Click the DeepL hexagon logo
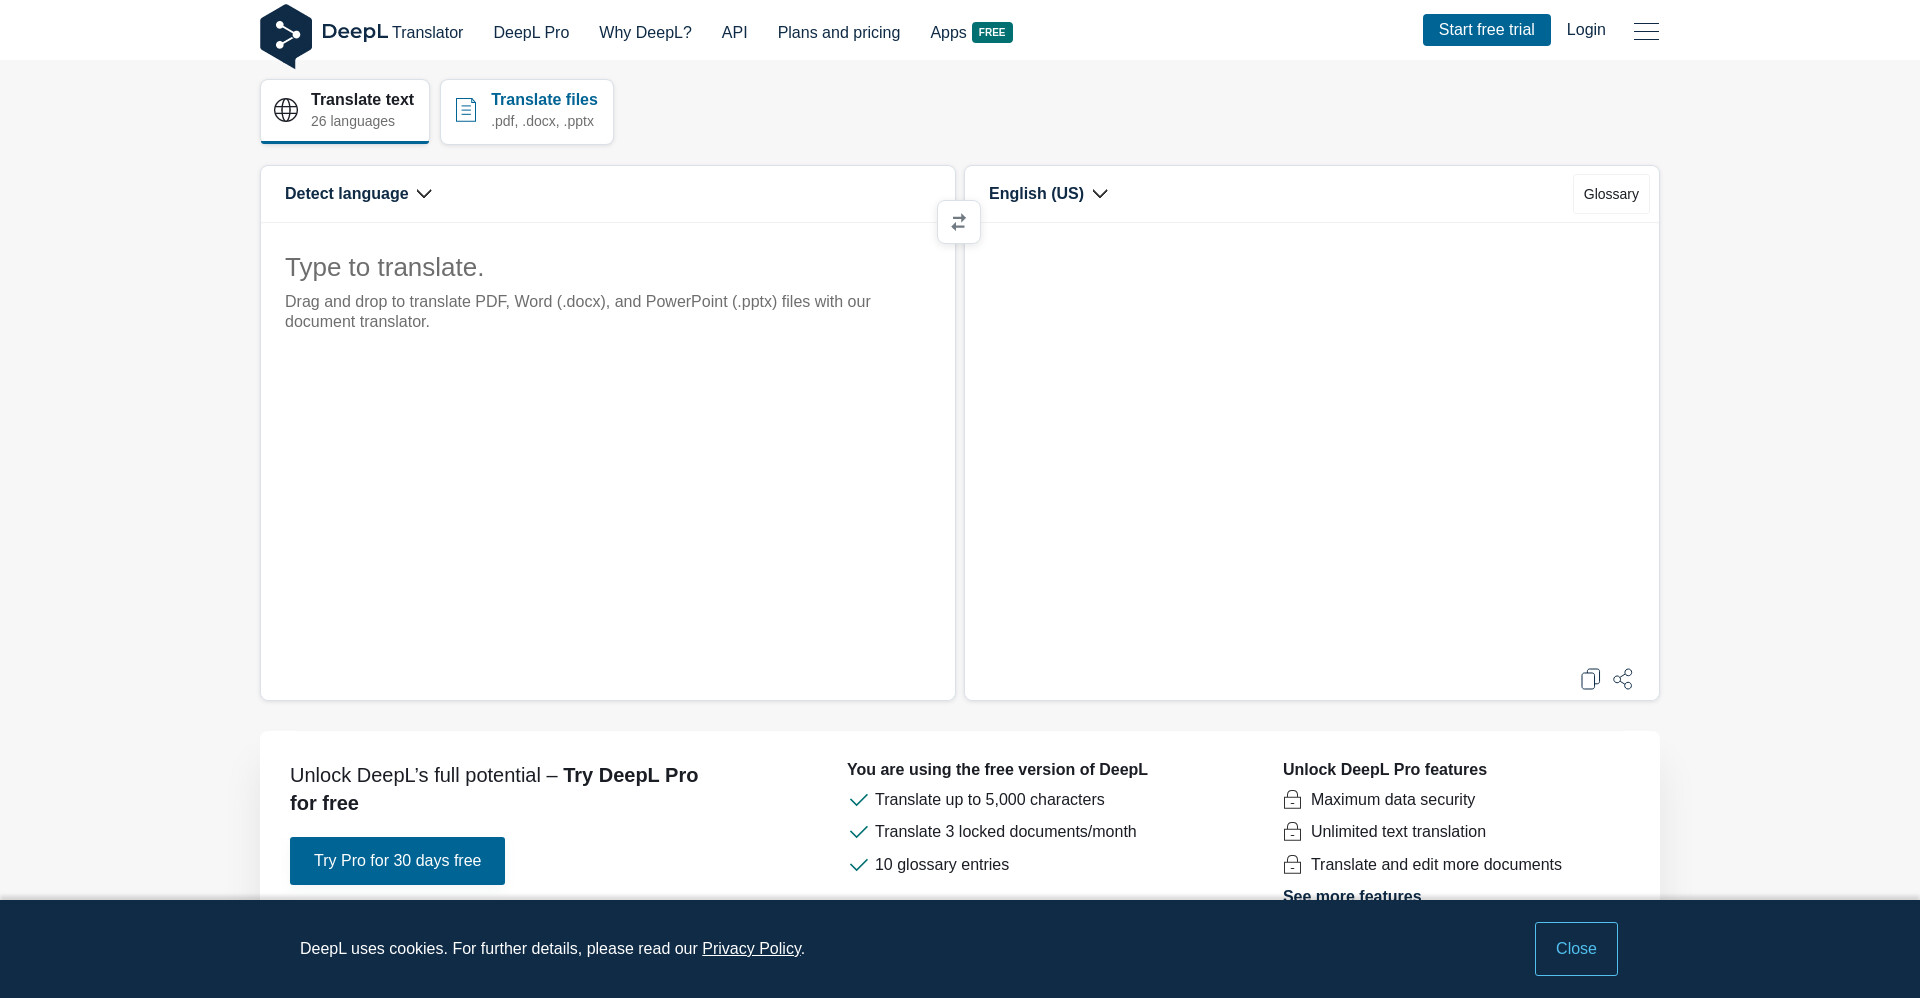The width and height of the screenshot is (1920, 998). [x=286, y=36]
